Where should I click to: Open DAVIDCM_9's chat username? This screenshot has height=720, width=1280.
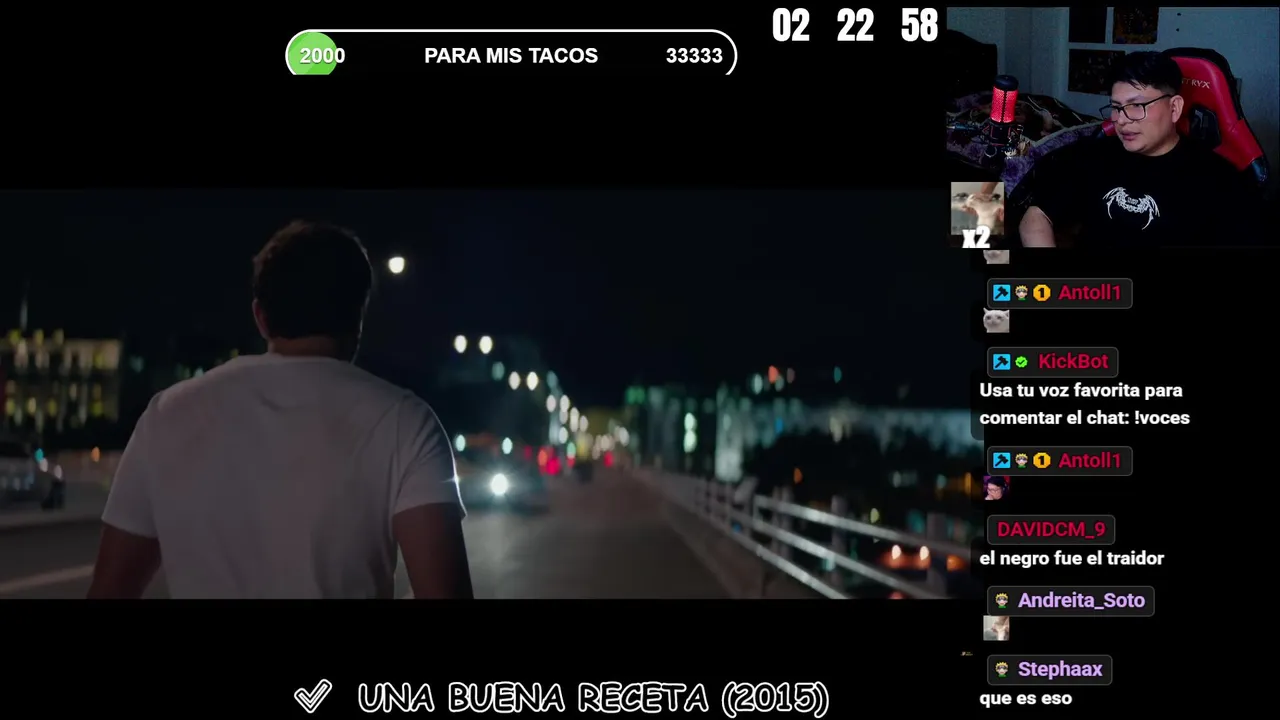pyautogui.click(x=1051, y=529)
